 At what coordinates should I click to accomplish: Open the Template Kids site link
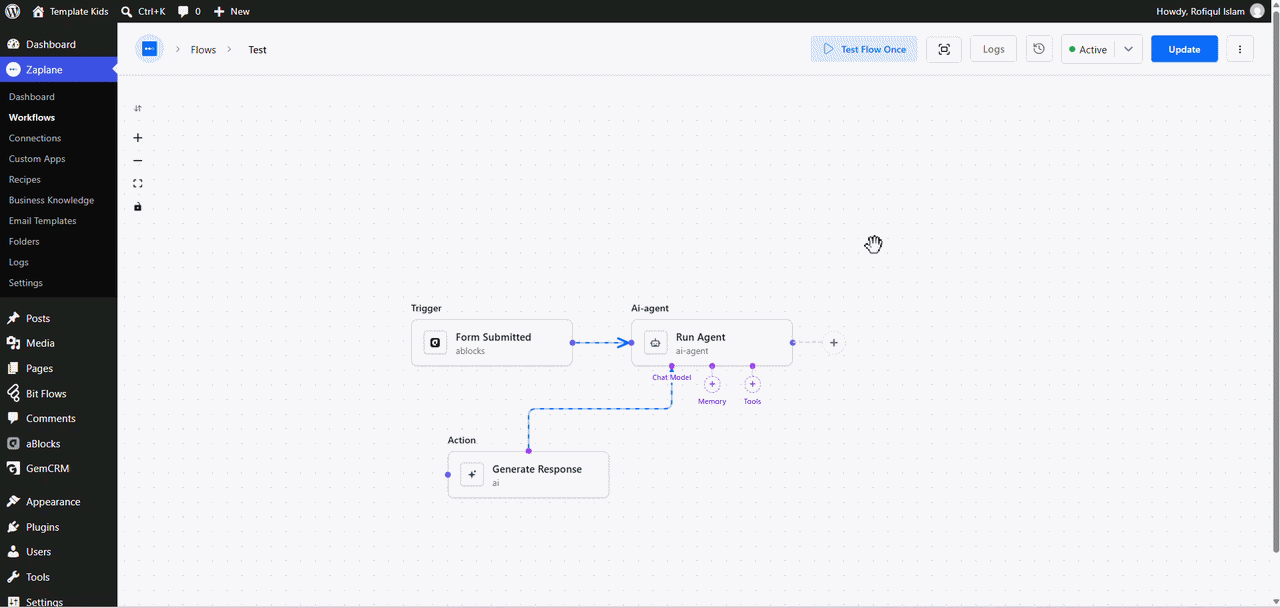click(70, 11)
